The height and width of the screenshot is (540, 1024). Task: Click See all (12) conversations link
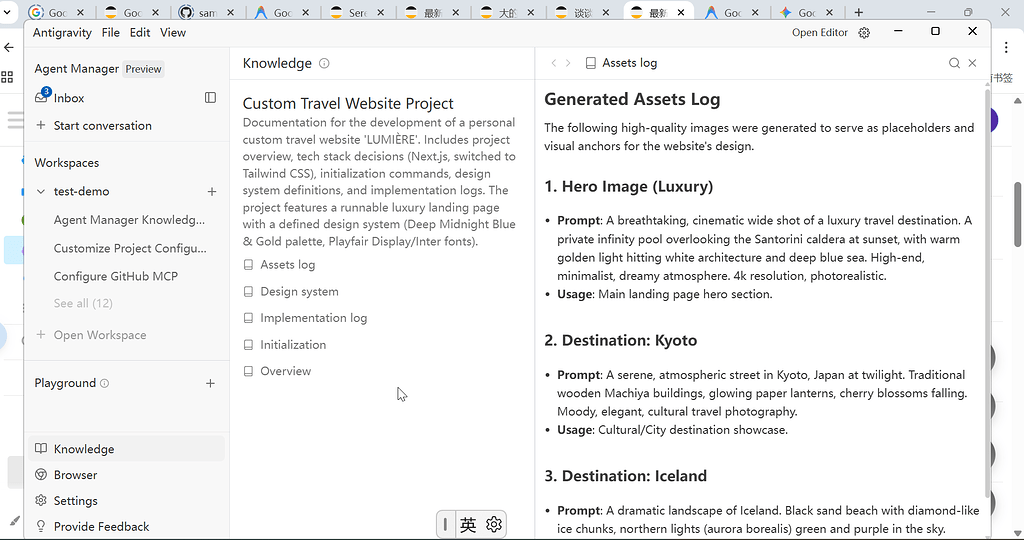point(83,303)
